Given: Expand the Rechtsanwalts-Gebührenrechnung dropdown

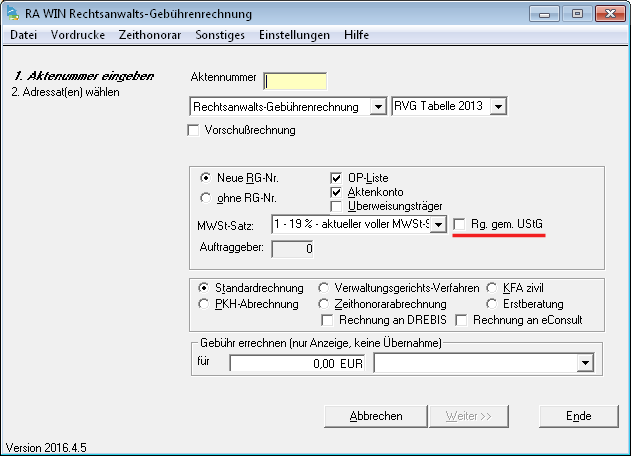Looking at the screenshot, I should click(377, 106).
